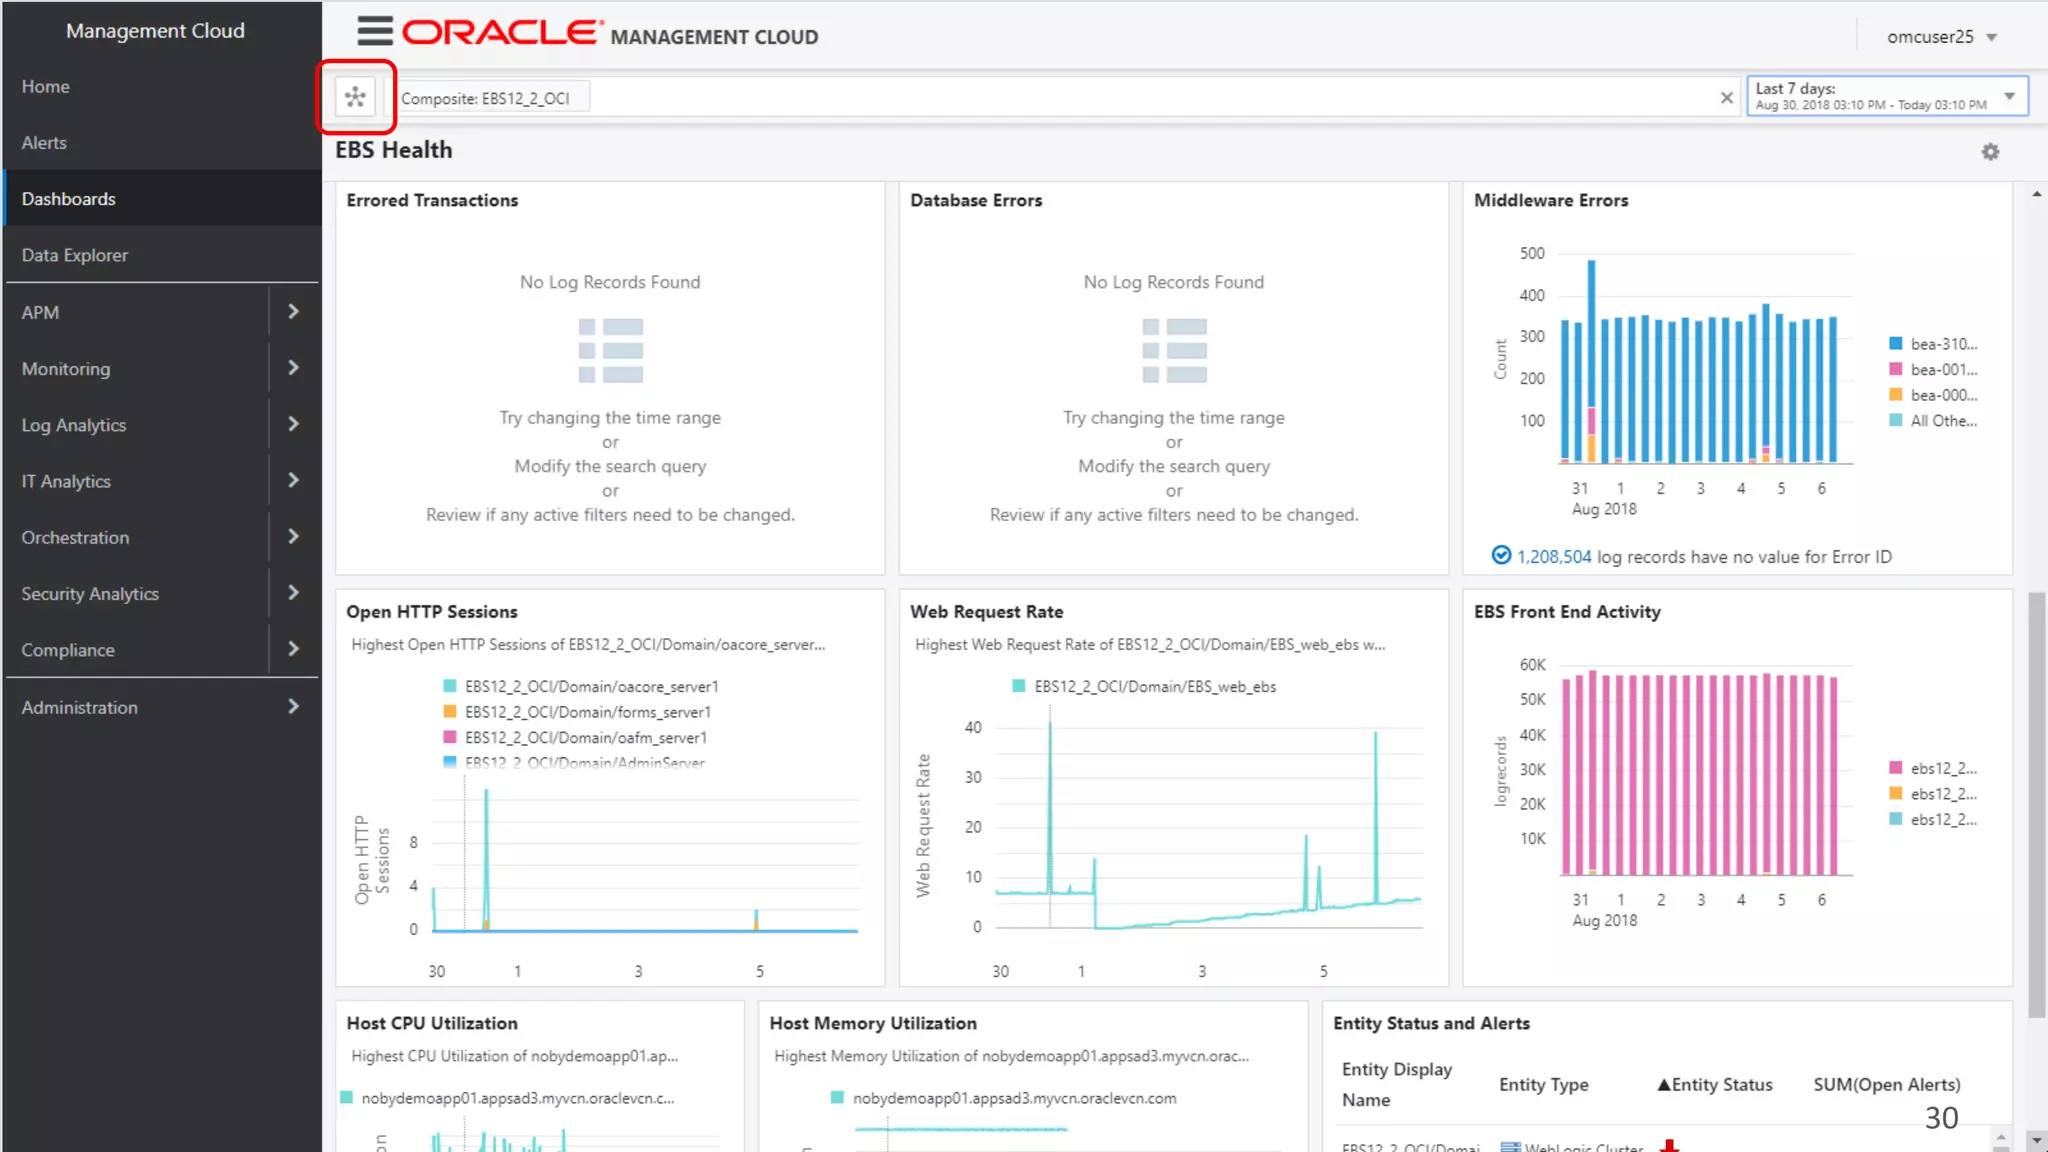
Task: Click the WebLogic Cluster entity type icon
Action: tap(1510, 1147)
